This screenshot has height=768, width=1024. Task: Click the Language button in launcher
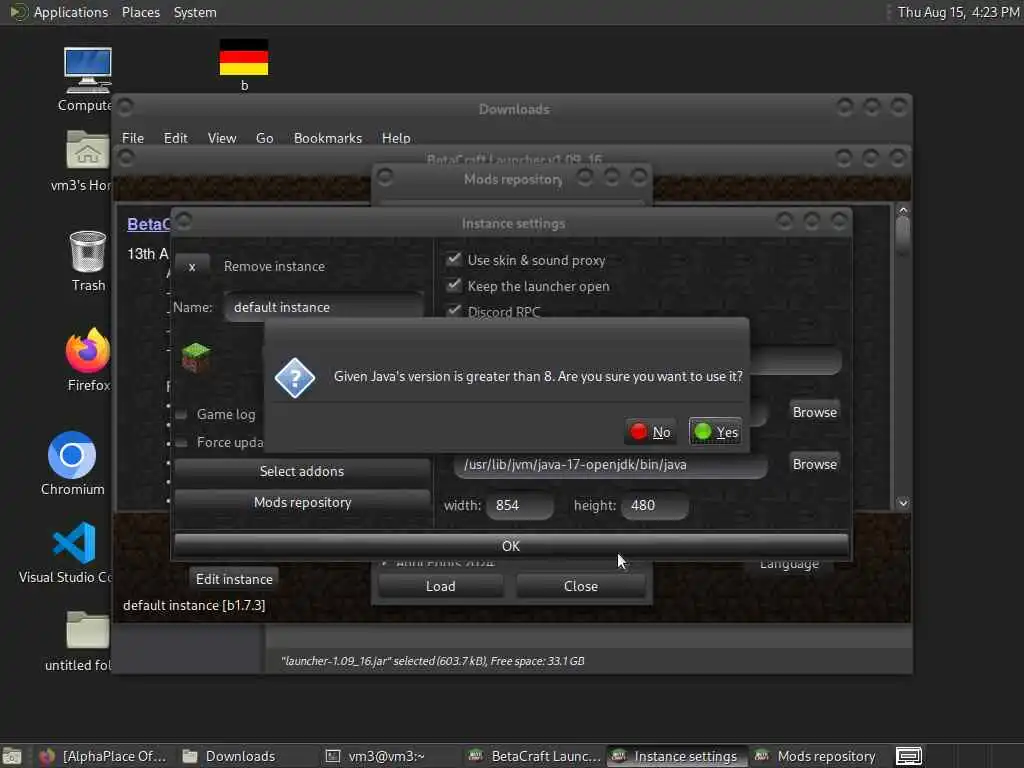pos(789,564)
